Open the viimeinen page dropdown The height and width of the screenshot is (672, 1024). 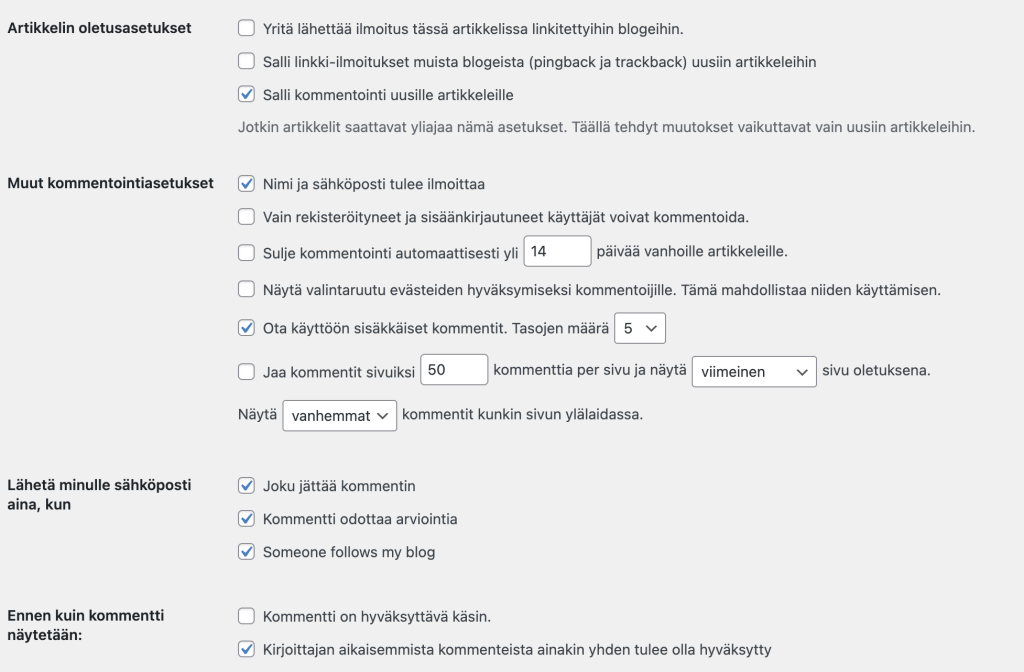[754, 371]
